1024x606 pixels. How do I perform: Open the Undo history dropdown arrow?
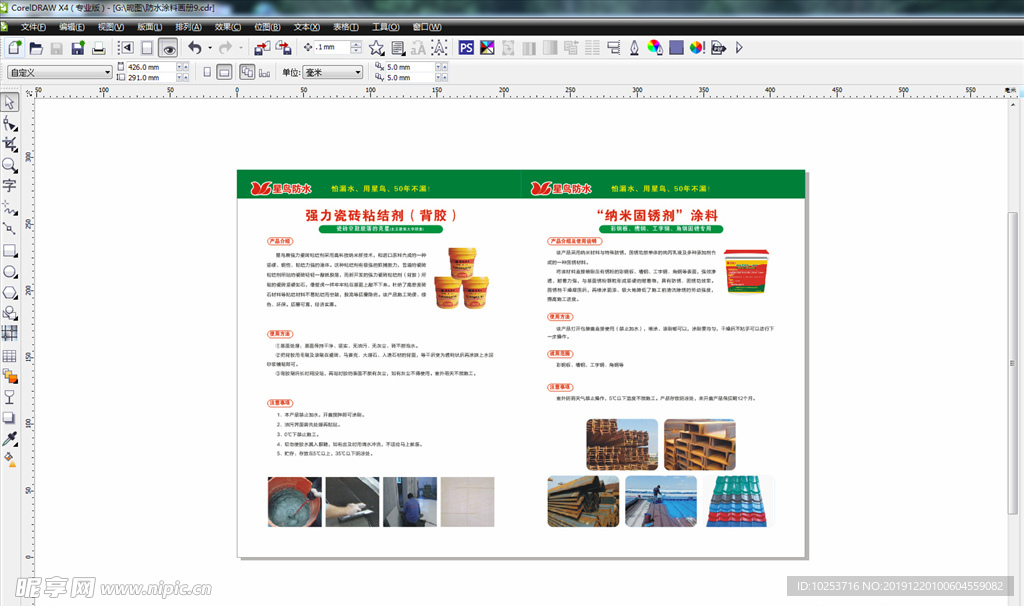tap(210, 47)
